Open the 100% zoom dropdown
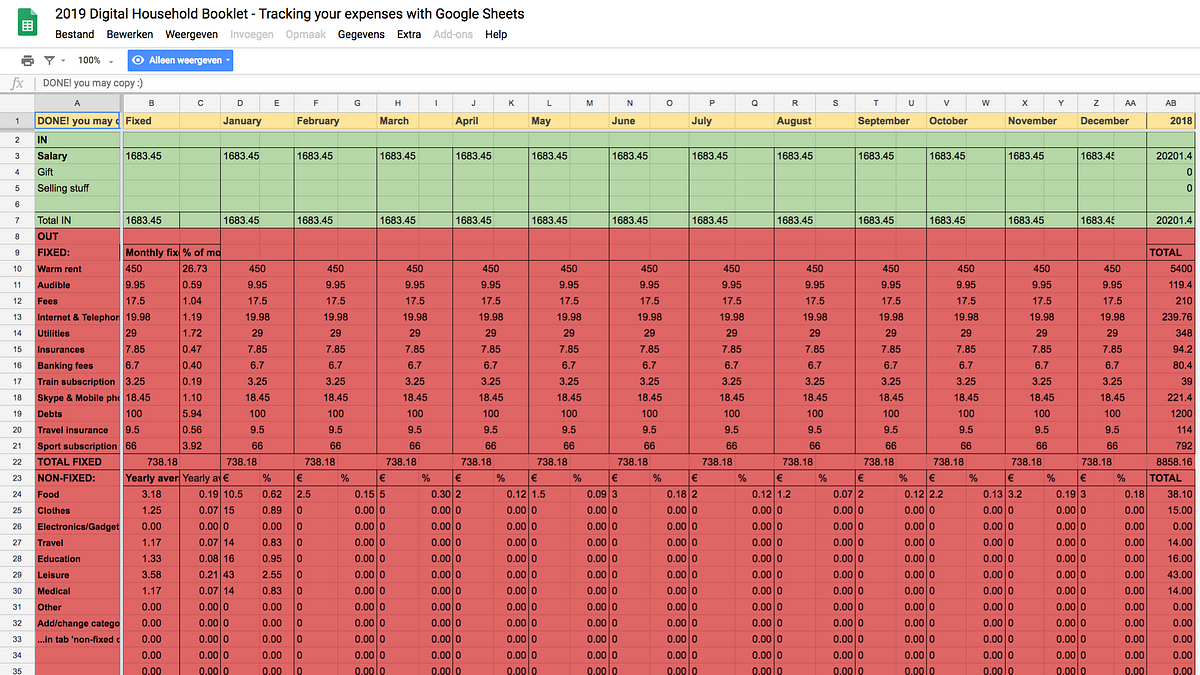The image size is (1200, 675). tap(95, 61)
